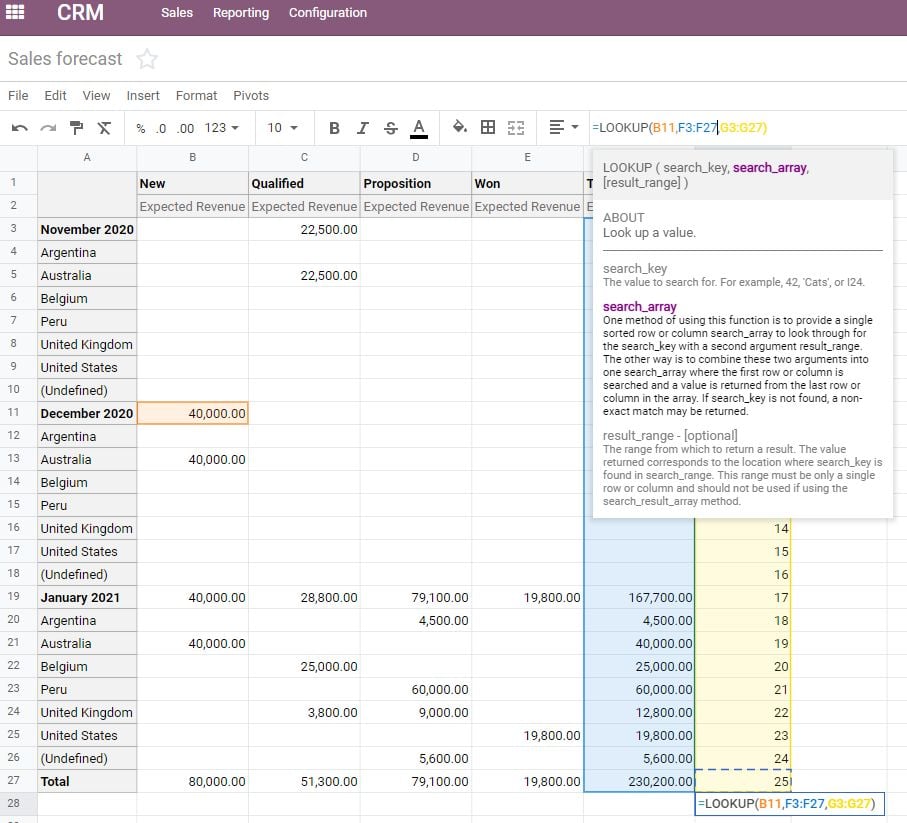Toggle italic formatting
The width and height of the screenshot is (907, 823).
point(362,128)
